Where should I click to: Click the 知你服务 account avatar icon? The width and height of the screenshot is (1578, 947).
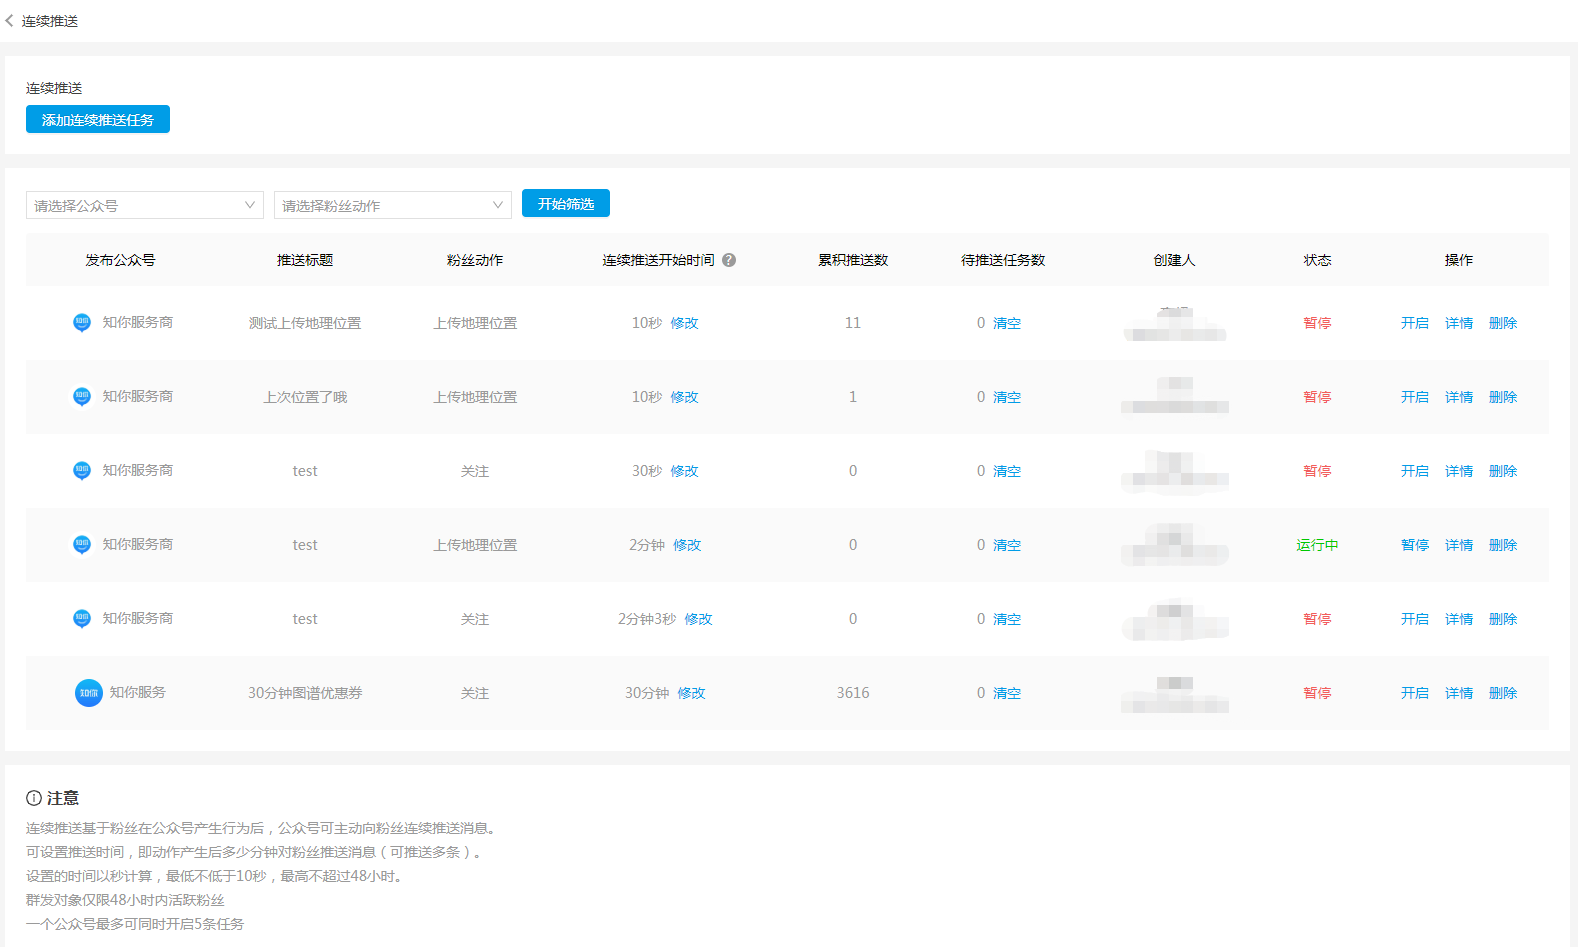89,693
